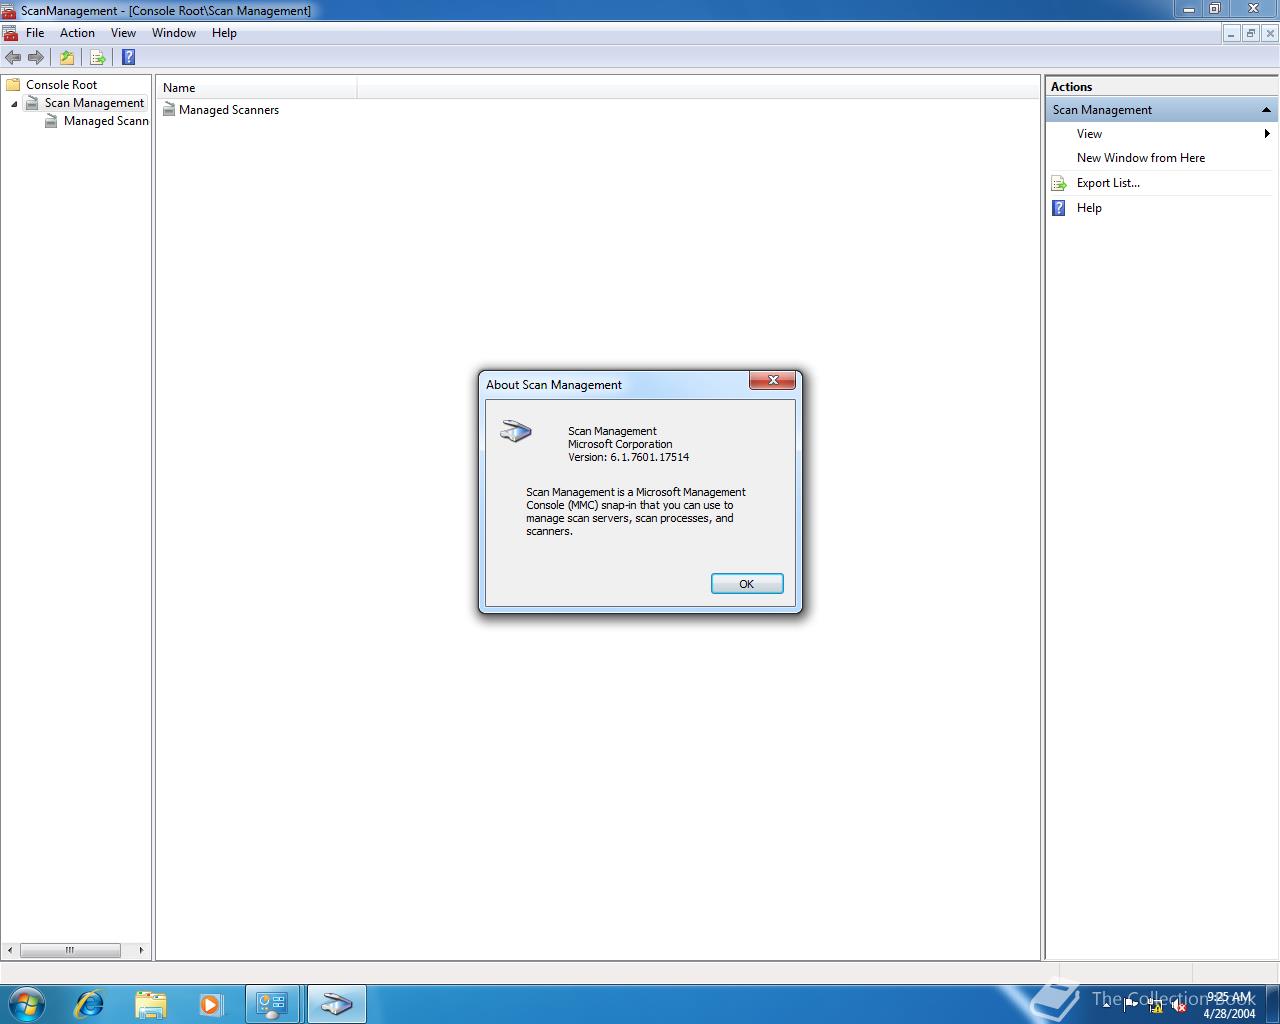The width and height of the screenshot is (1280, 1024).
Task: Click the Forward arrow in the toolbar
Action: point(36,57)
